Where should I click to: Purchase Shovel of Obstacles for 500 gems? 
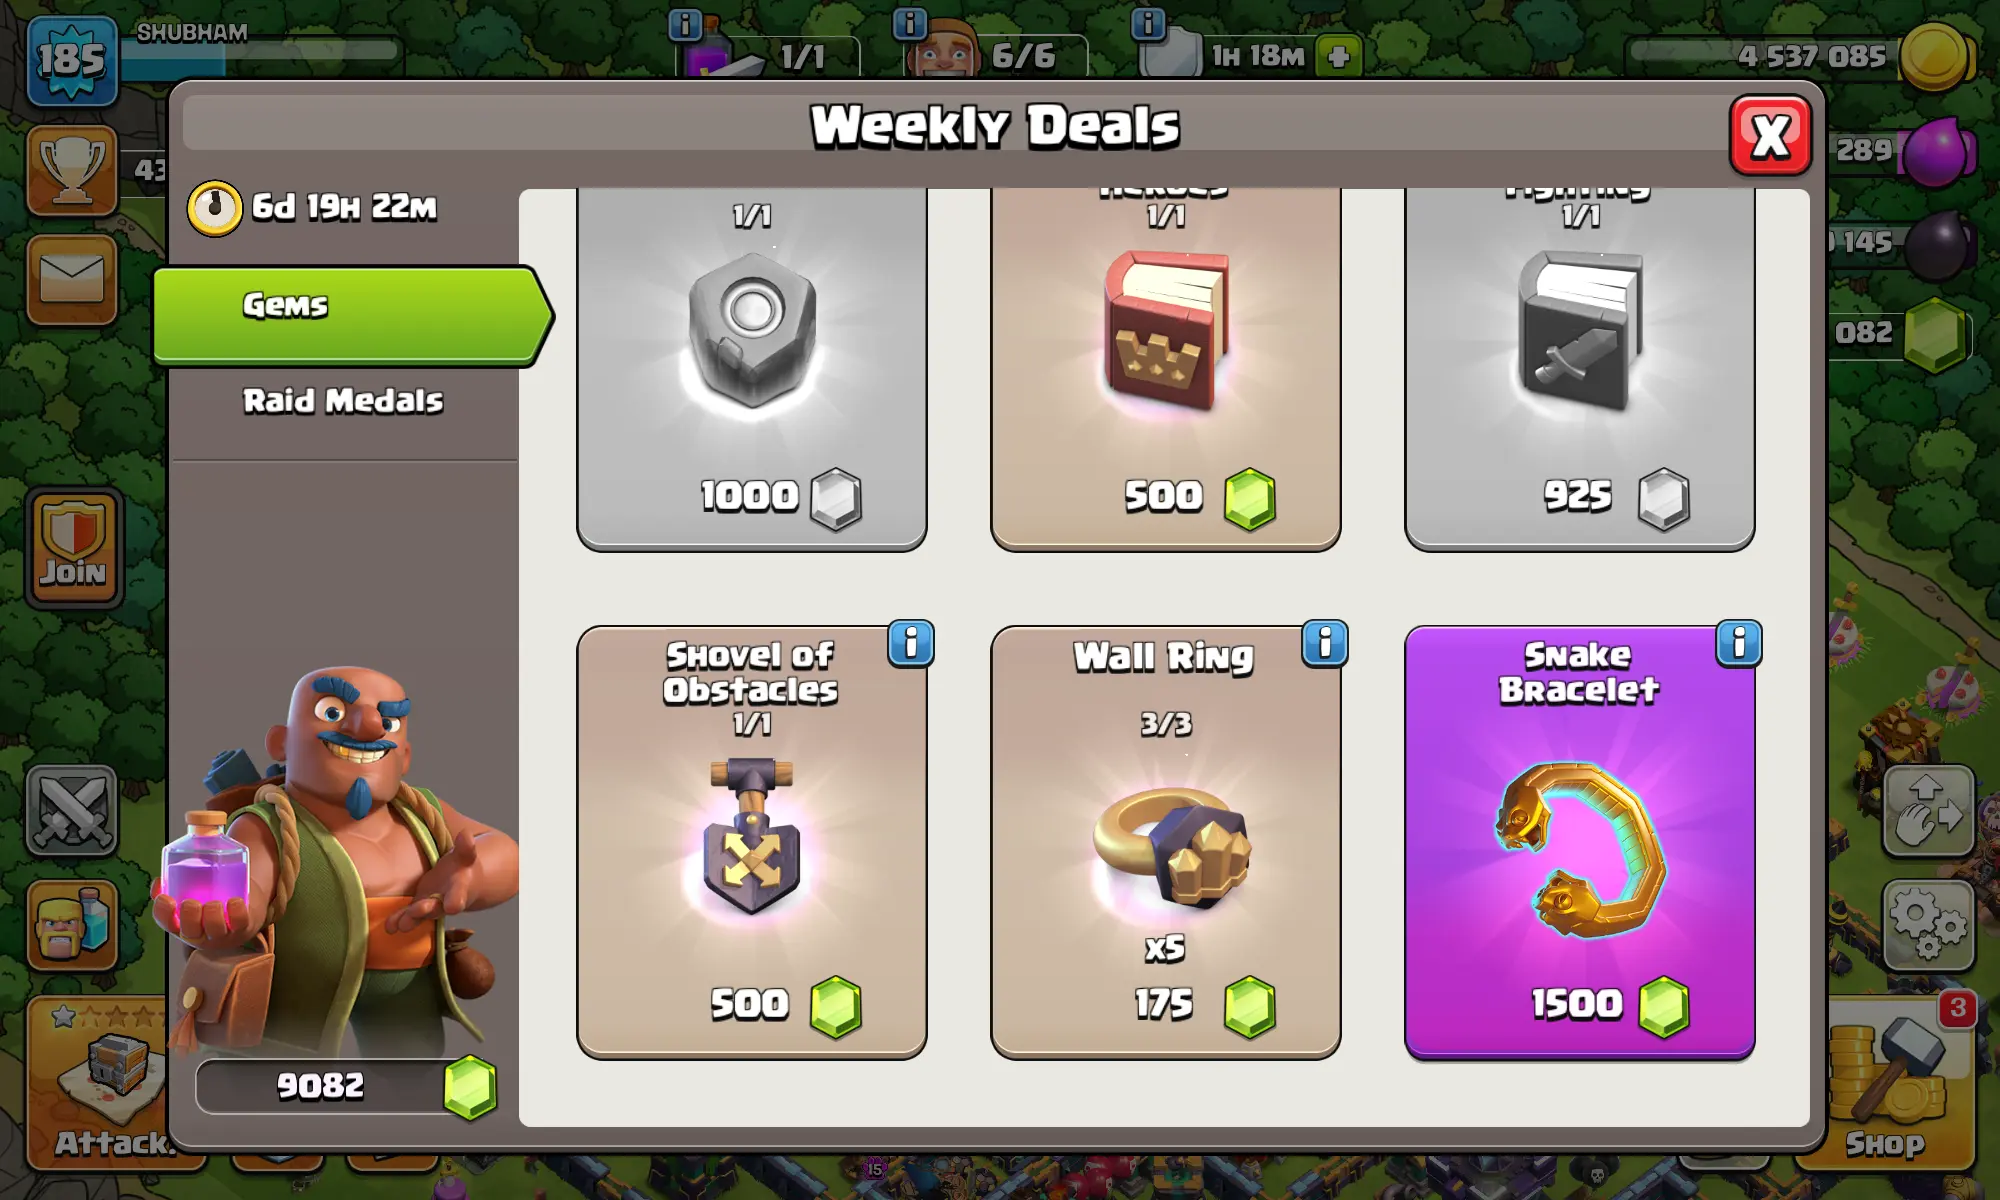point(752,843)
